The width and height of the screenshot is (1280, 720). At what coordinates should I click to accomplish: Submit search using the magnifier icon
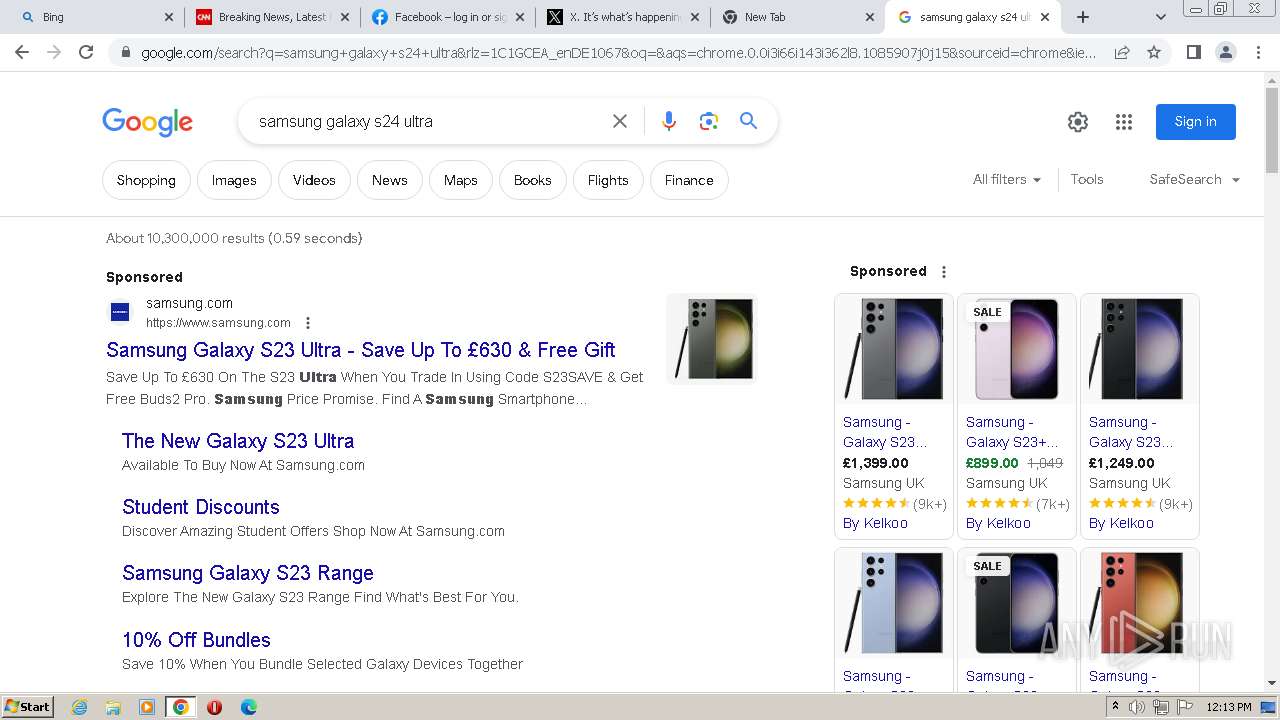point(748,121)
